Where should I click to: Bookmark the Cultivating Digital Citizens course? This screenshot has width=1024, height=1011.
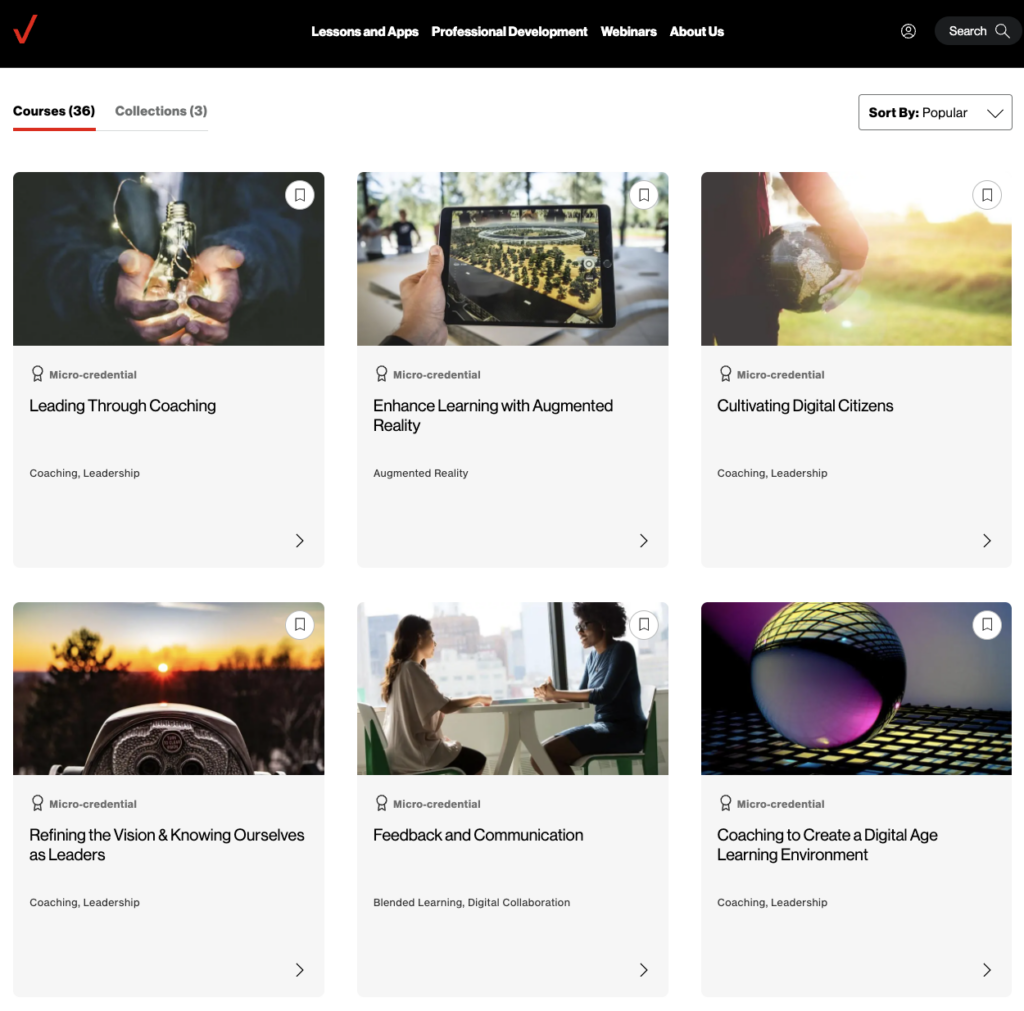click(987, 195)
